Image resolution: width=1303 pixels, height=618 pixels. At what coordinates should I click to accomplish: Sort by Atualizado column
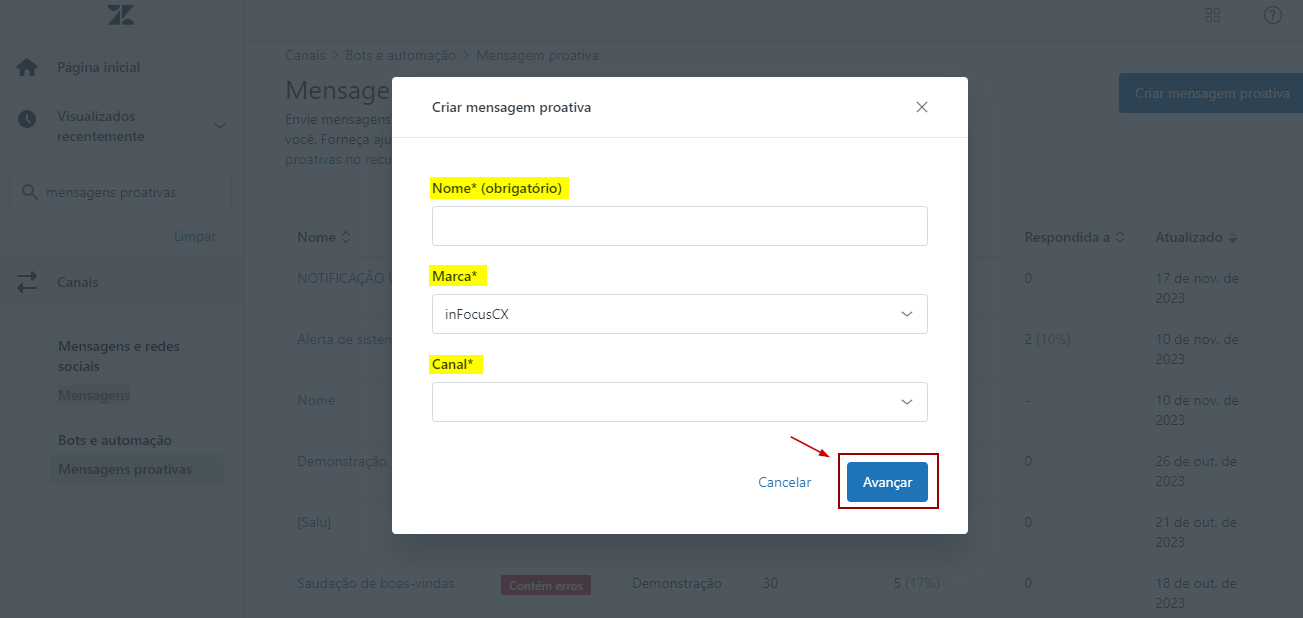[x=1195, y=238]
